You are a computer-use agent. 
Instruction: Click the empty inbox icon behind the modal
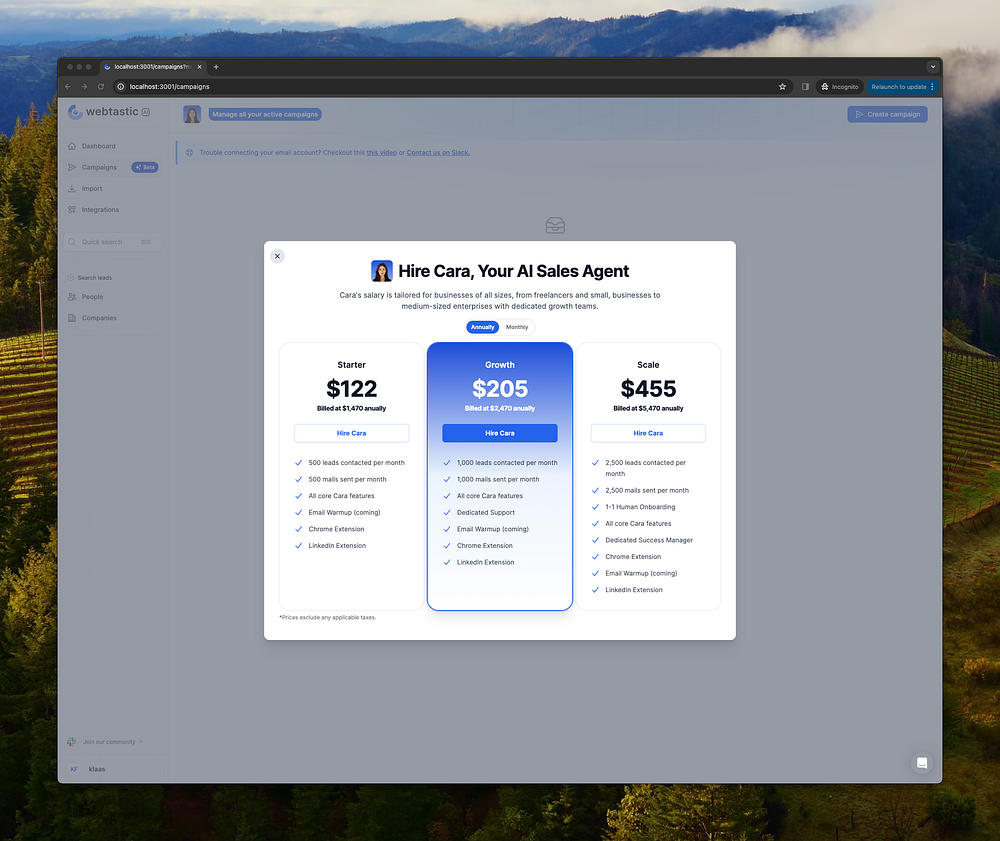click(555, 225)
